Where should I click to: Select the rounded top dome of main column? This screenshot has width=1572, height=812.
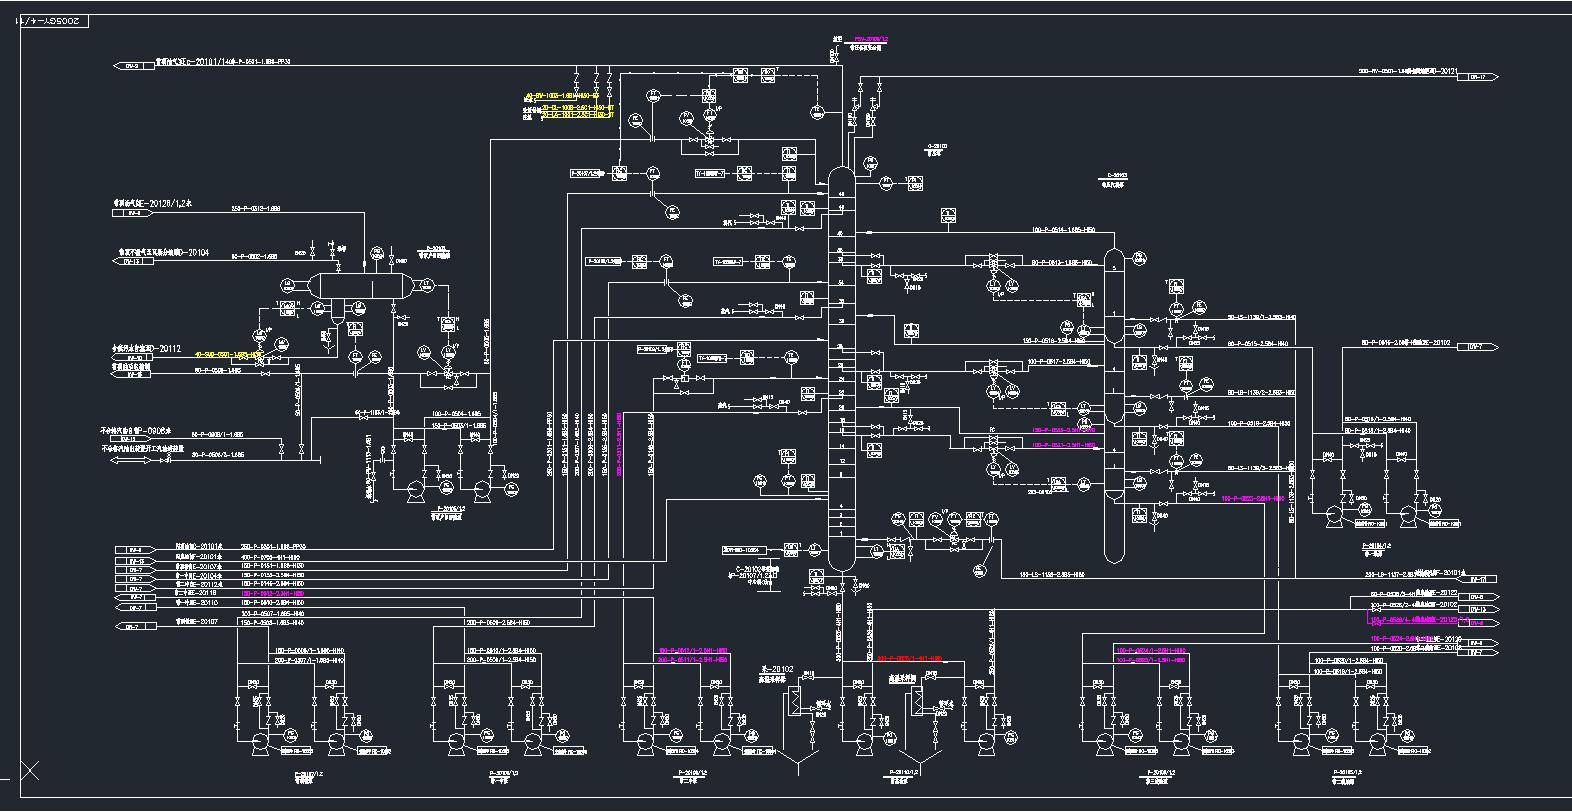click(842, 176)
